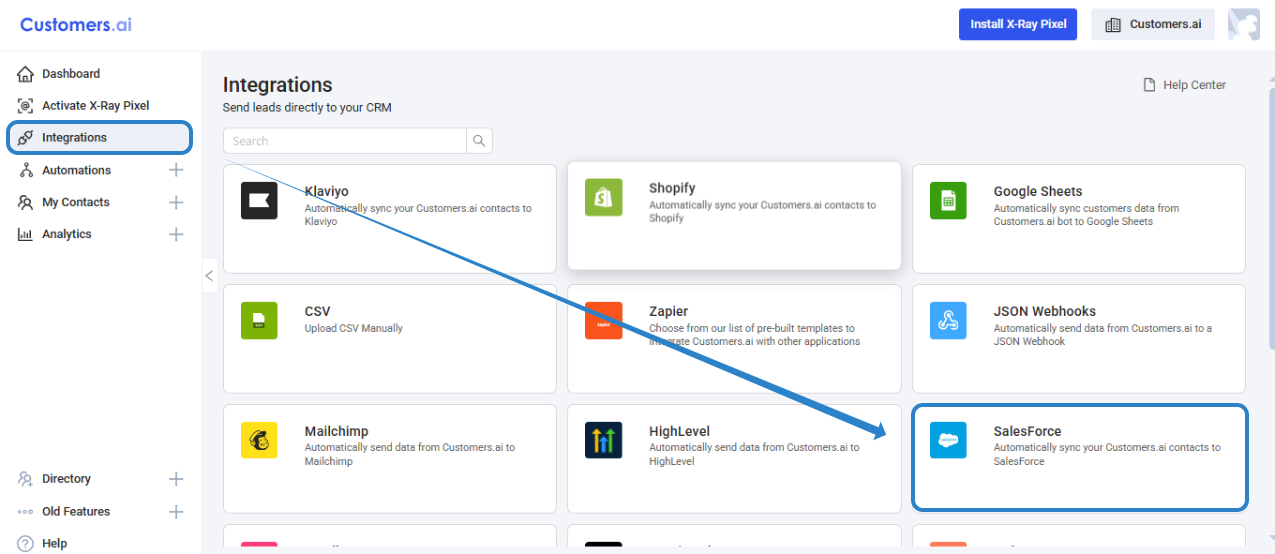Click the Install X-Ray Pixel button

1018,24
